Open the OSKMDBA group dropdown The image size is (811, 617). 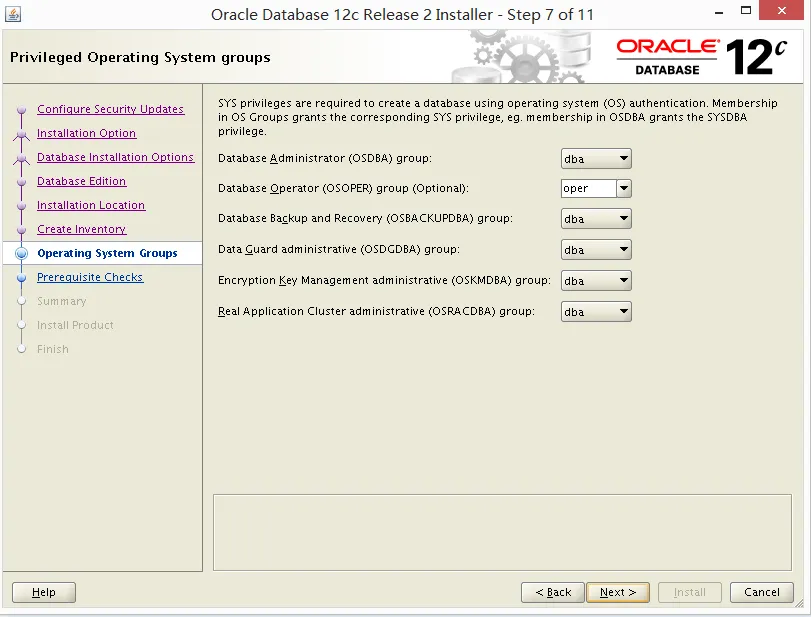pos(596,281)
